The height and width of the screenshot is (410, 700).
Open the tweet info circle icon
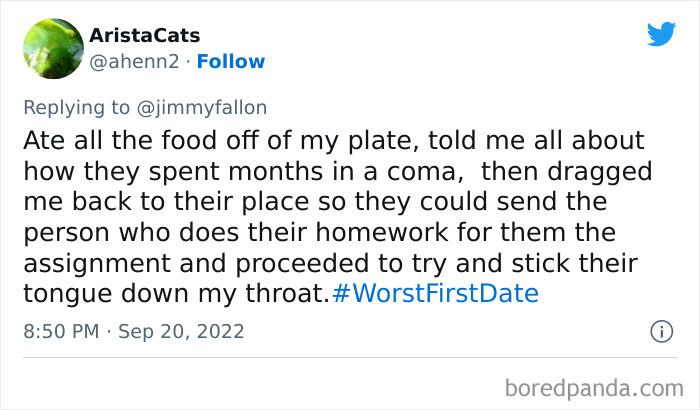point(660,330)
